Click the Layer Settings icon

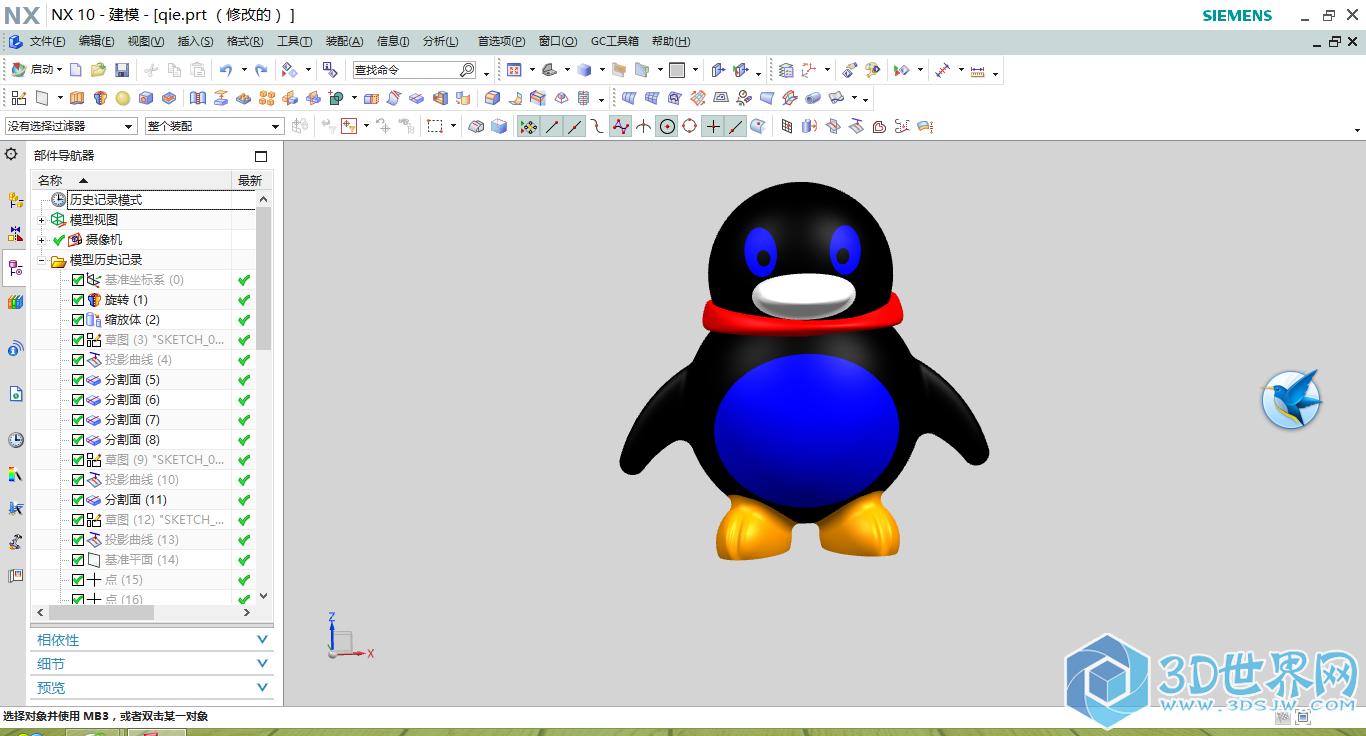tap(786, 70)
